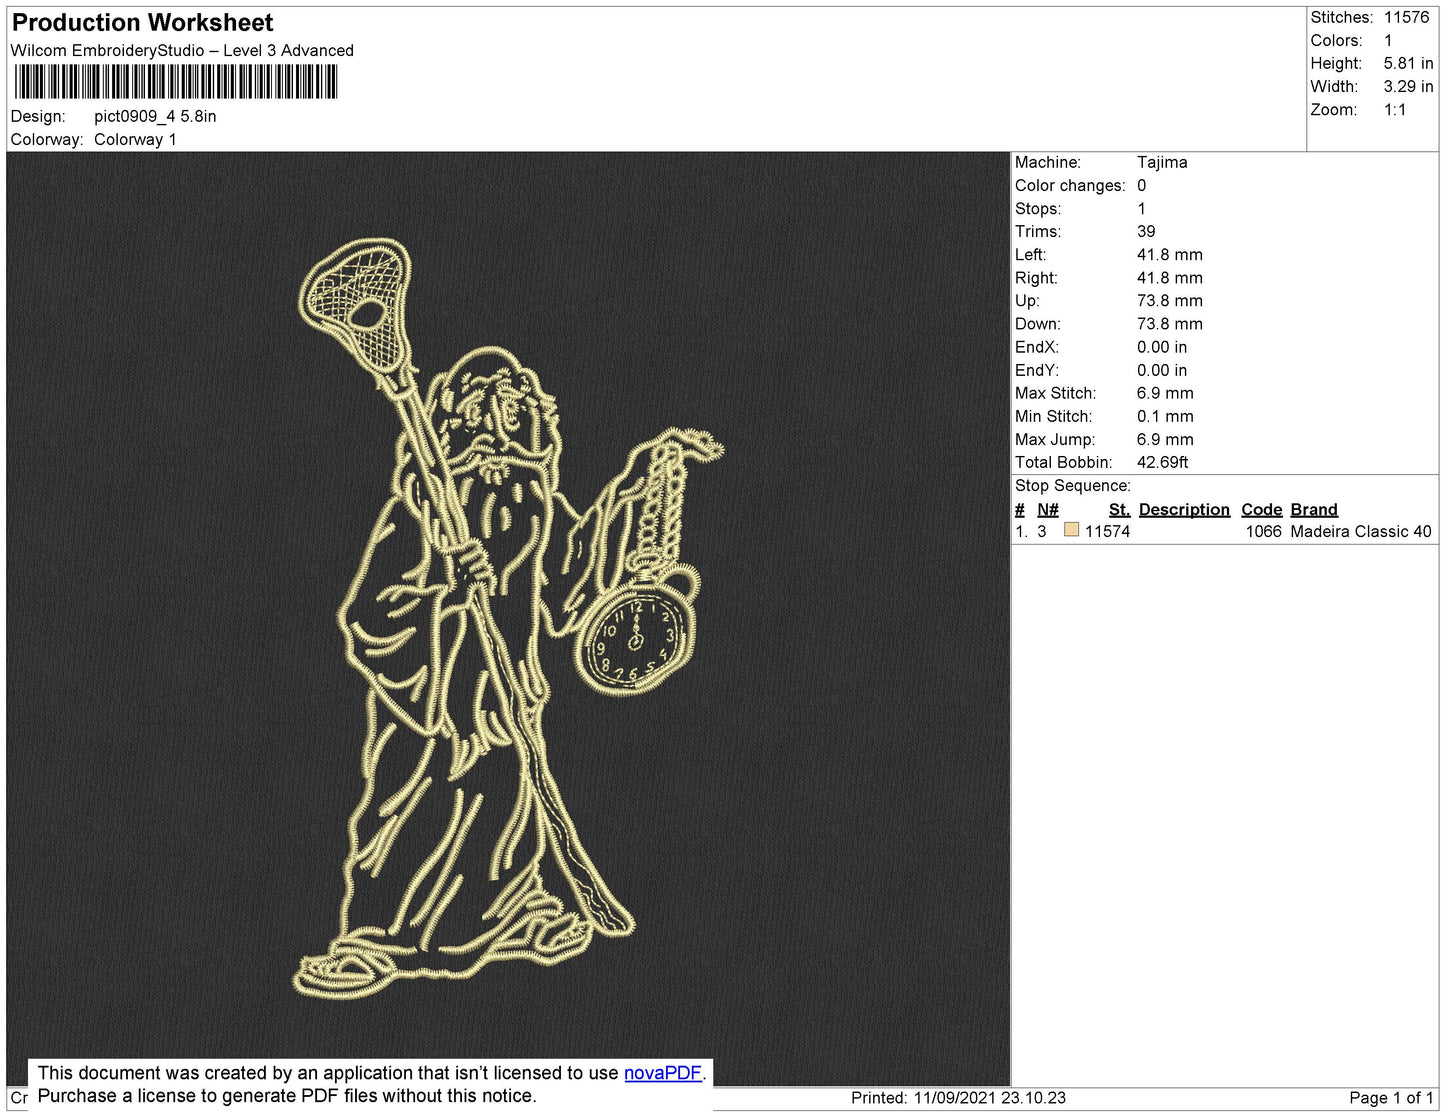Click the Color changes value 0
Viewport: 1445px width, 1117px height.
pos(1142,185)
